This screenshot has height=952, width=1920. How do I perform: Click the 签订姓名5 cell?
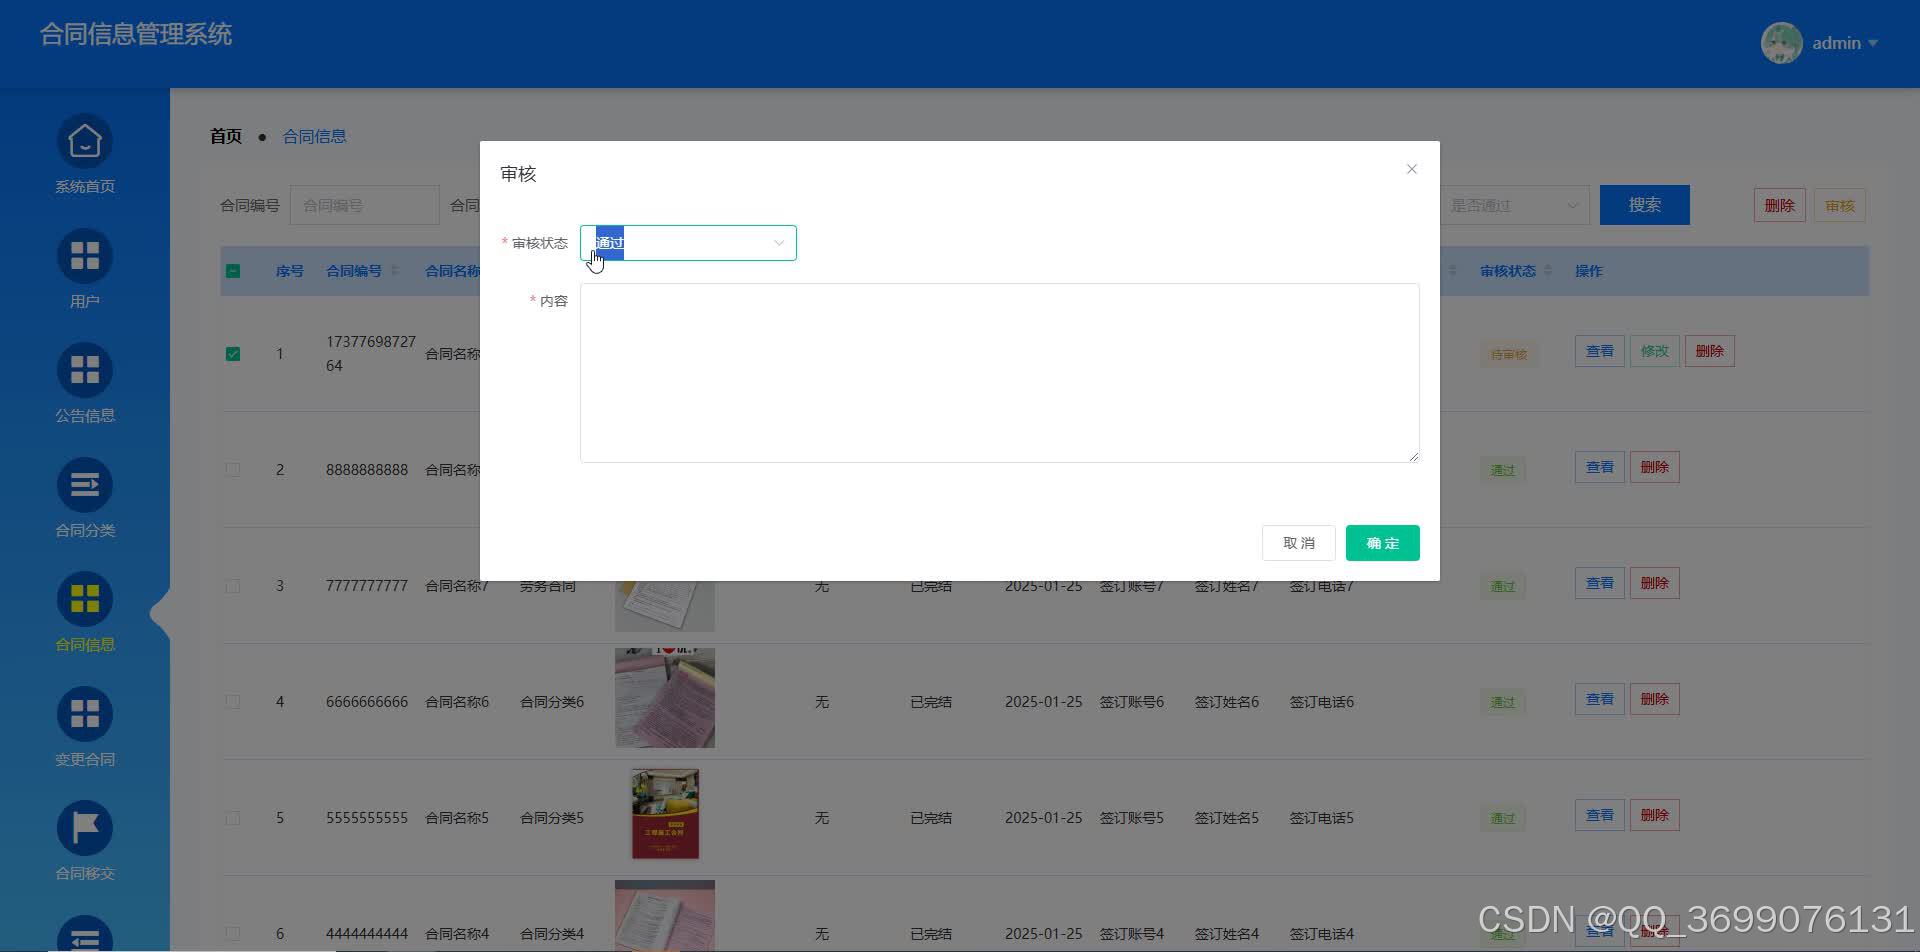[x=1227, y=818]
